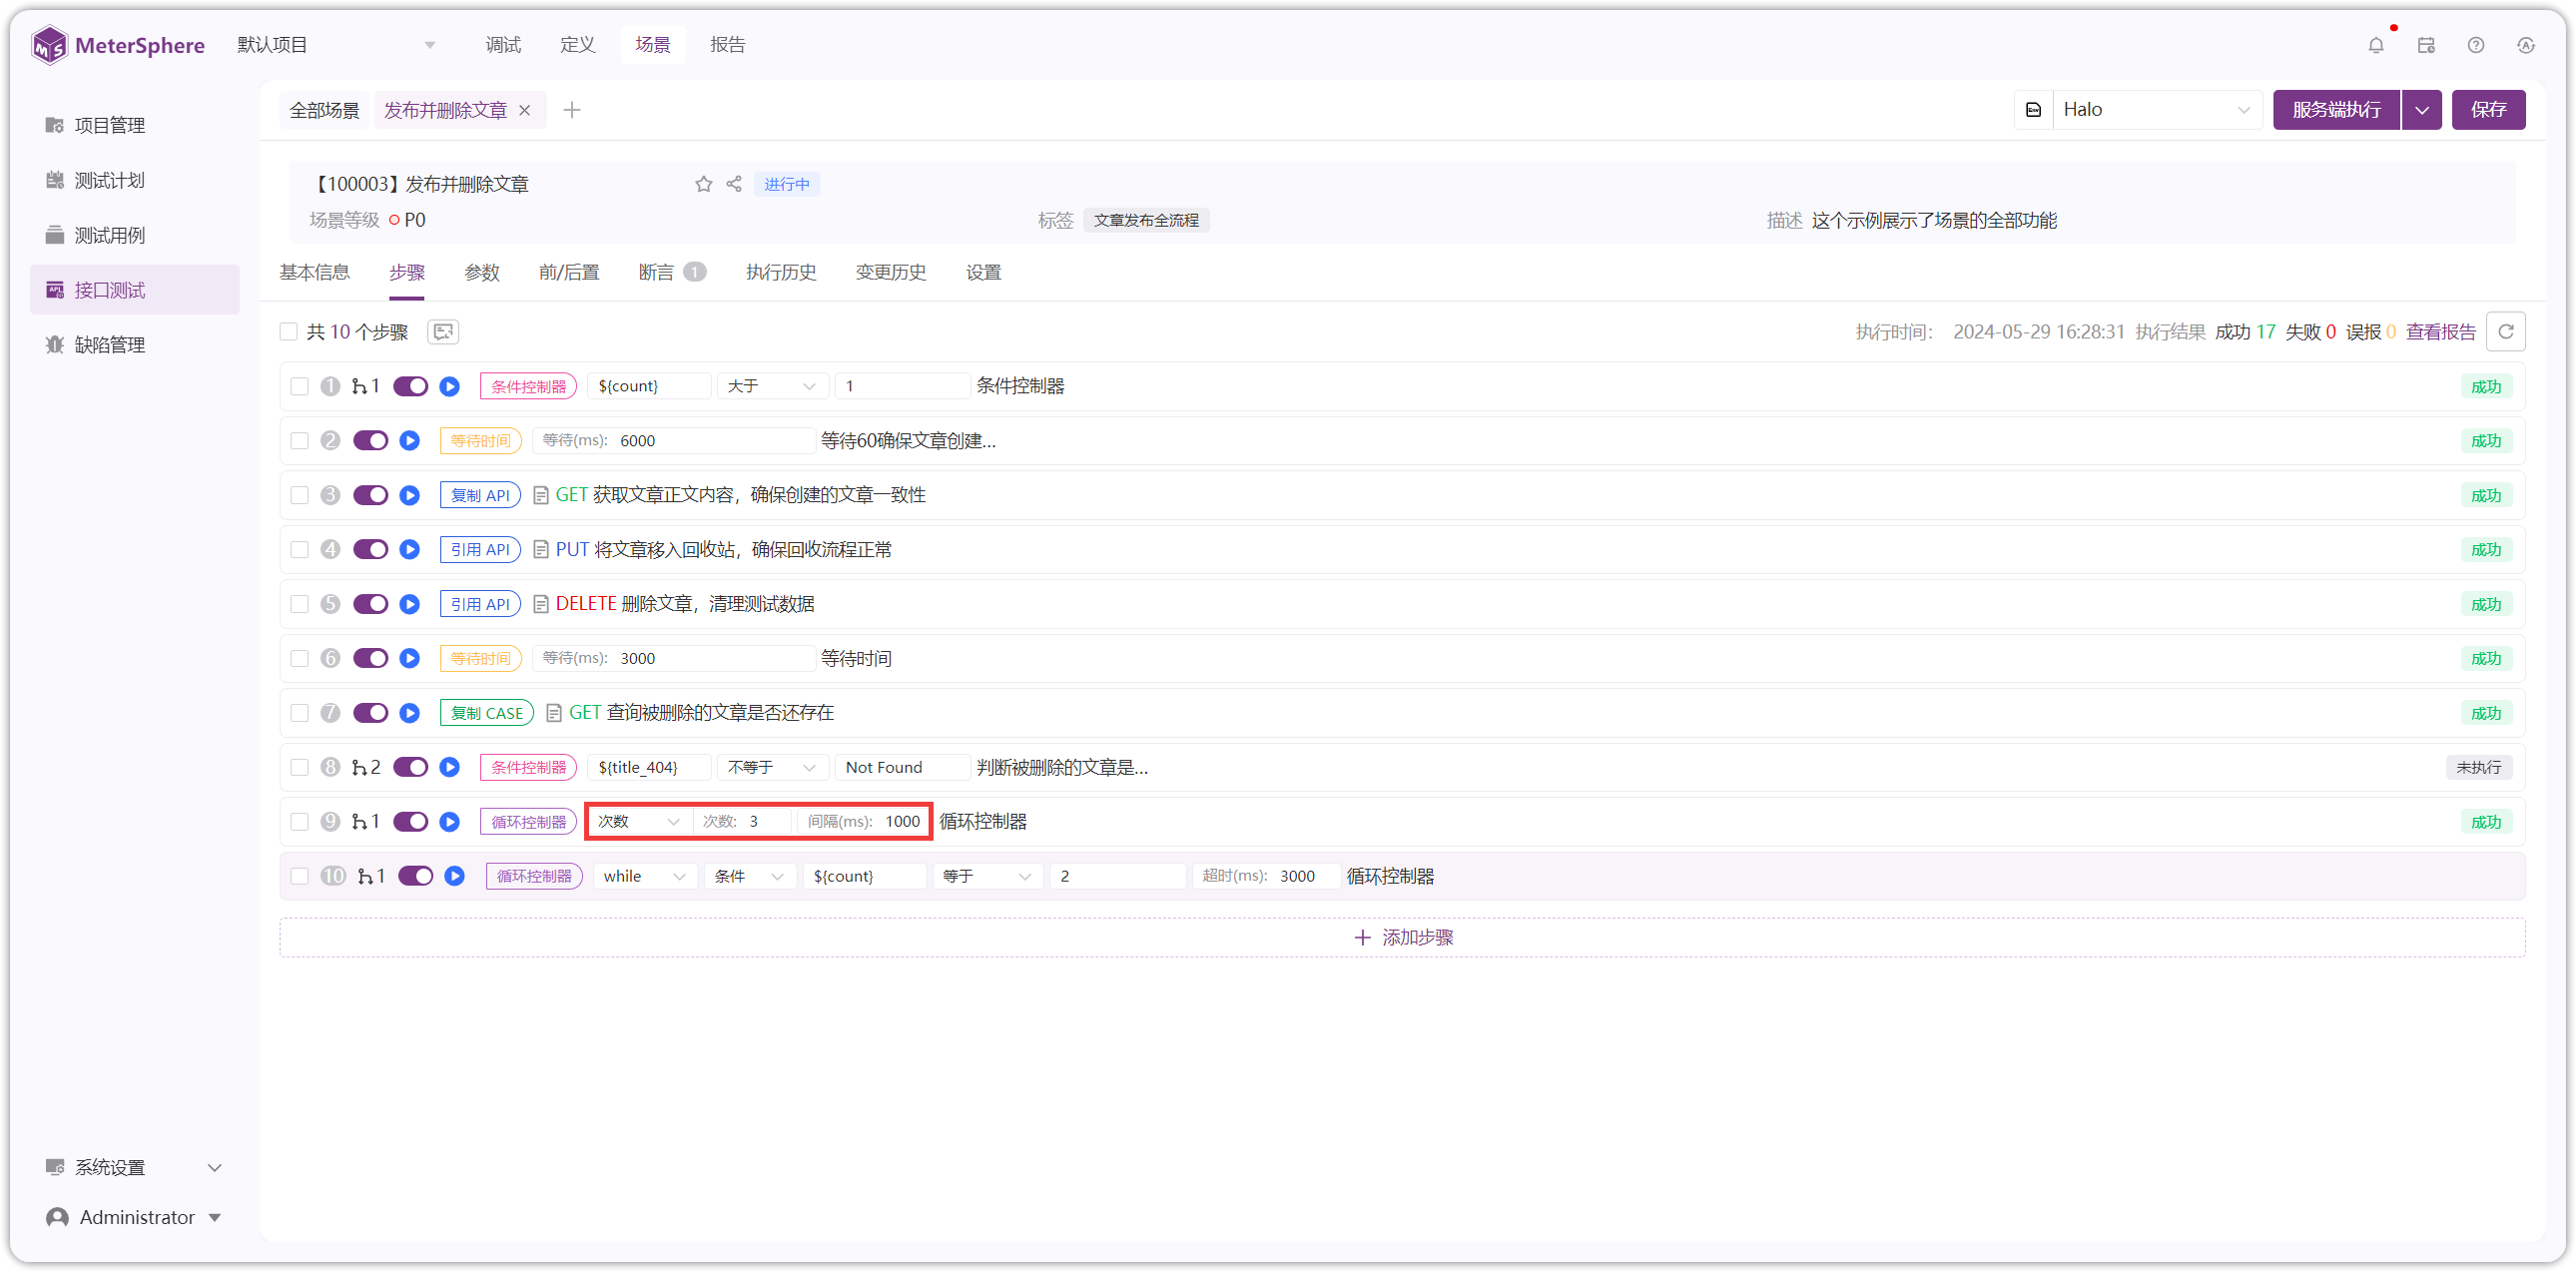
Task: Open the language globe icon at the top right
Action: point(2526,45)
